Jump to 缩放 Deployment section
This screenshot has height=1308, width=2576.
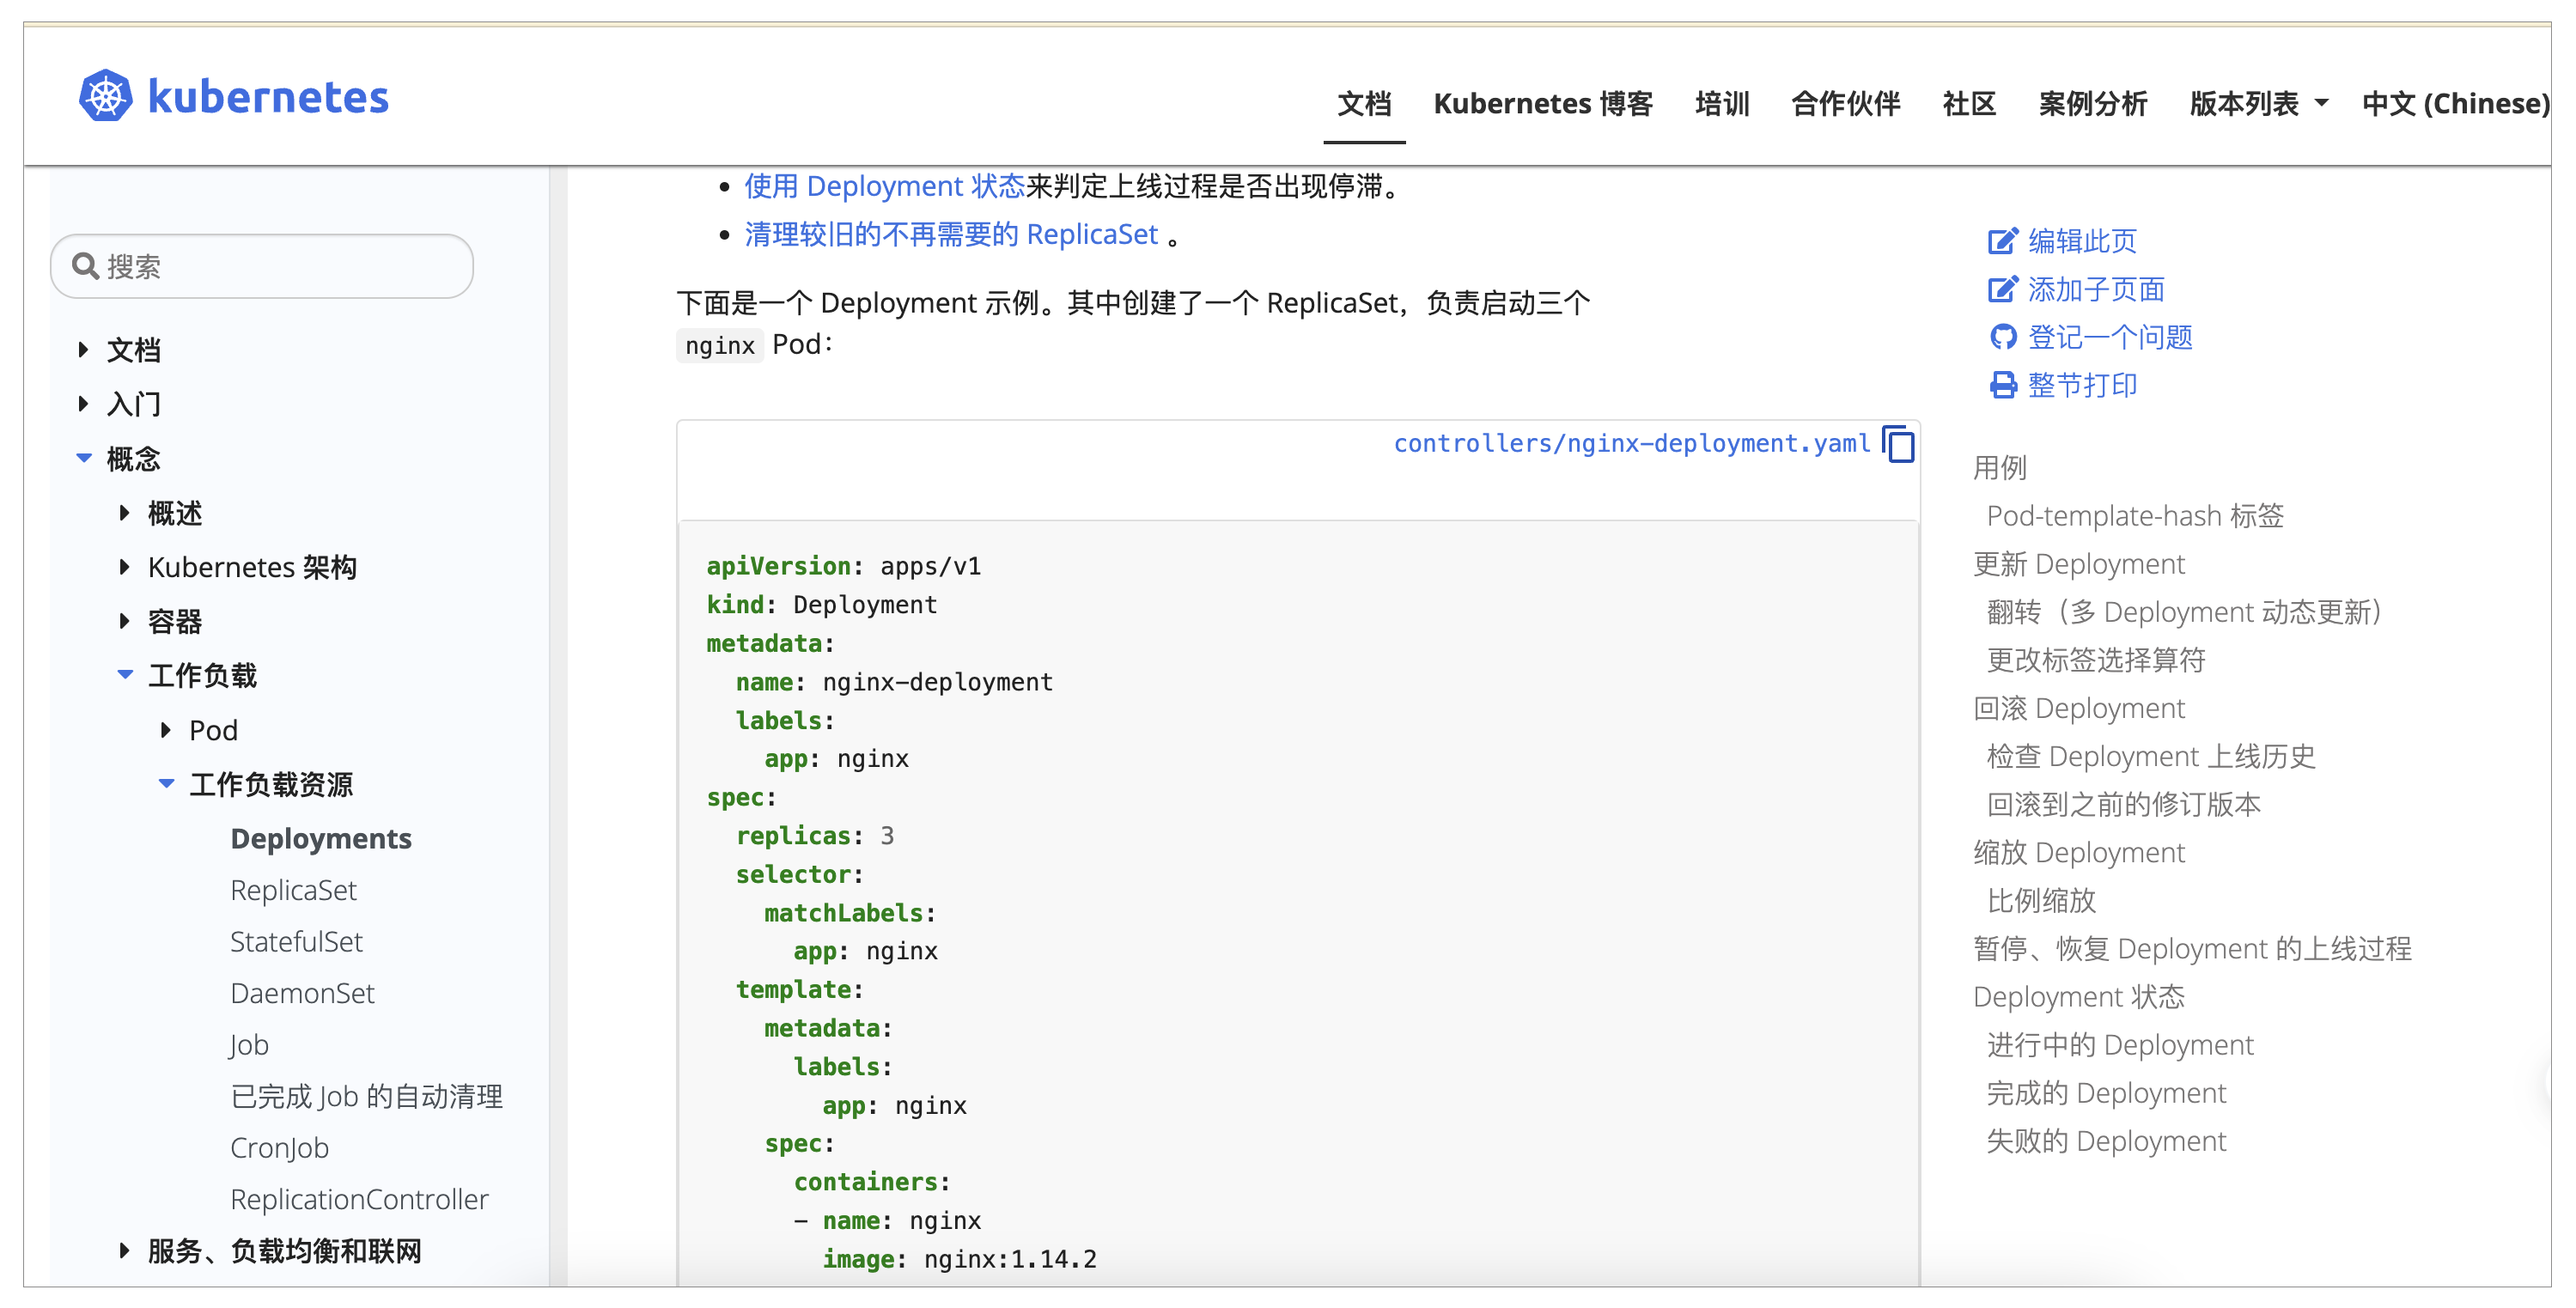(2078, 852)
